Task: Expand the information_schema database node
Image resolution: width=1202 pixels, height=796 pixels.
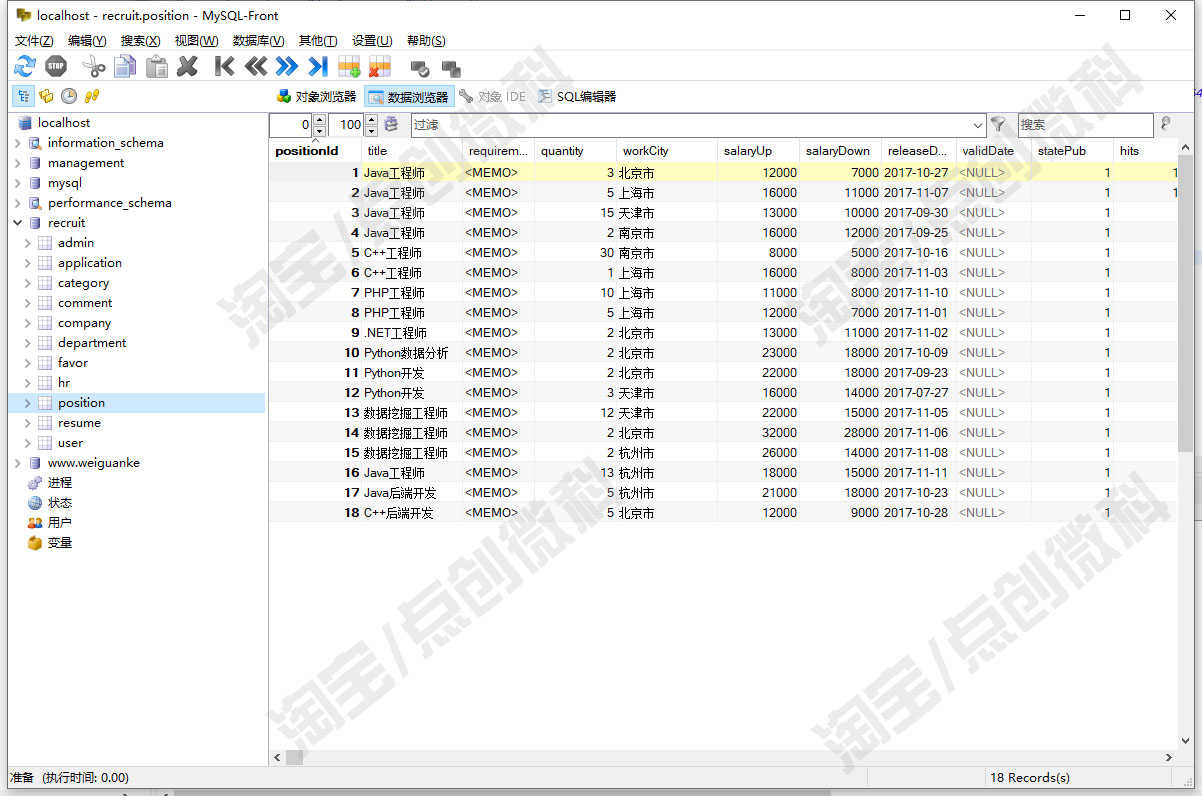Action: (18, 143)
